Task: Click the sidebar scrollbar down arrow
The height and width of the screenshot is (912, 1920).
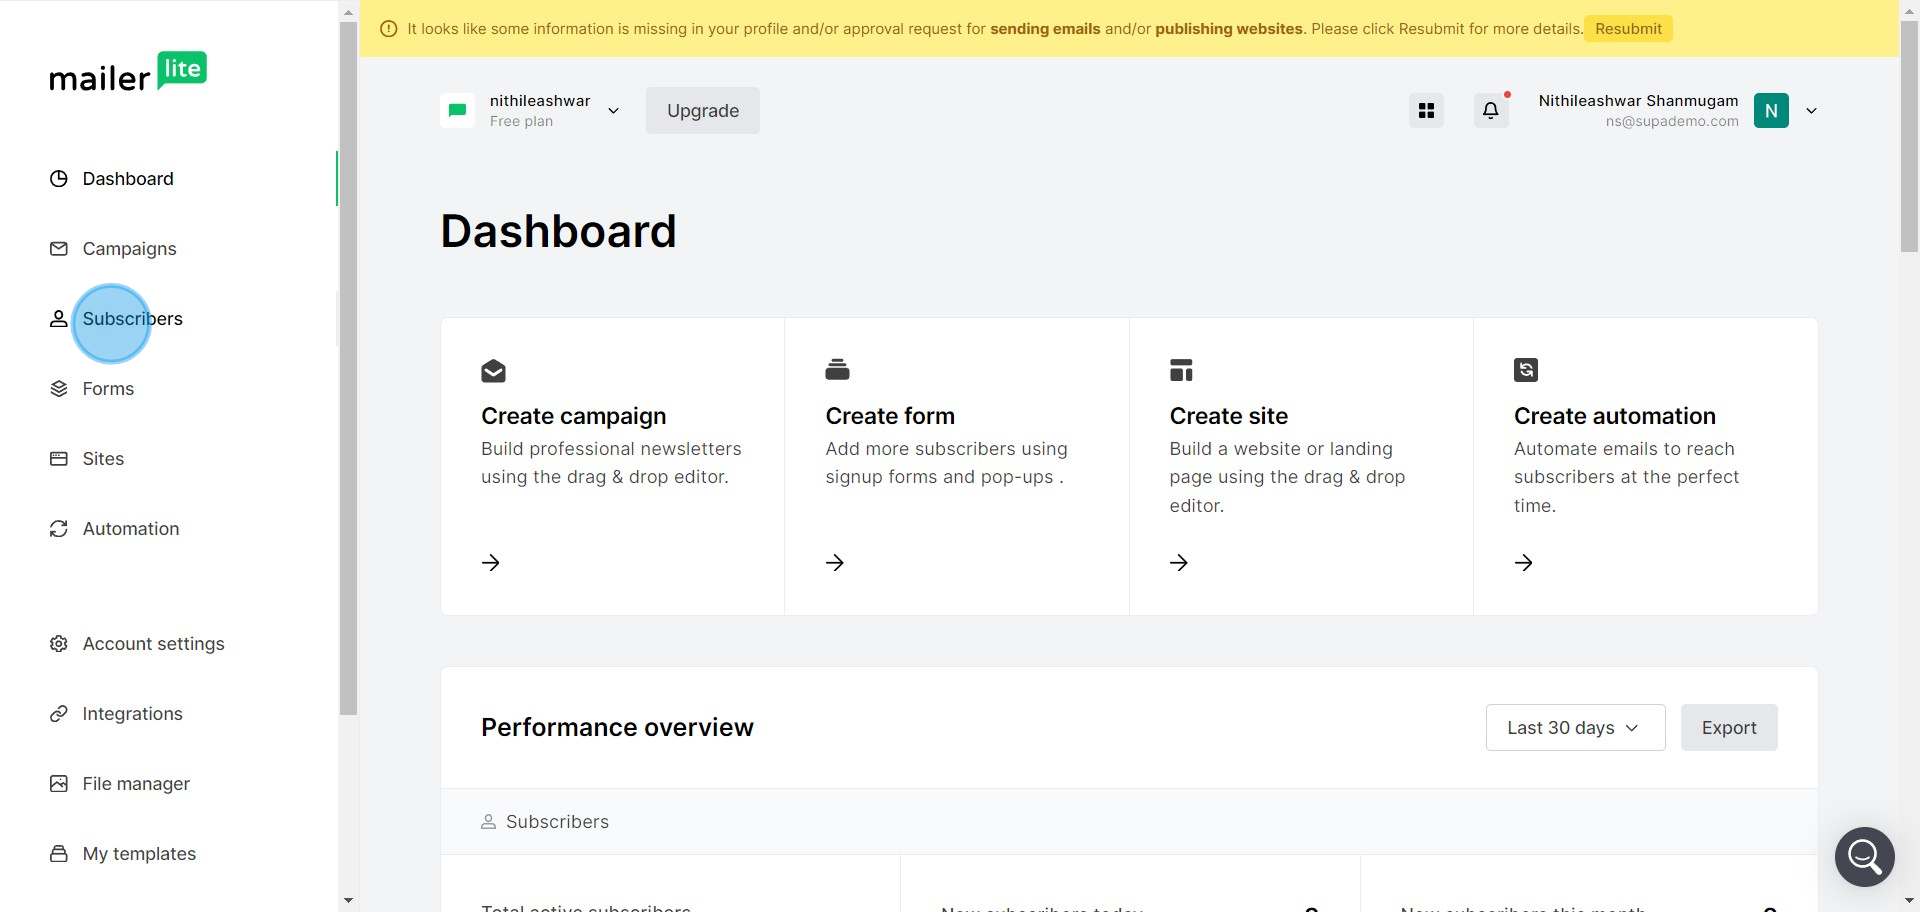Action: [x=348, y=901]
